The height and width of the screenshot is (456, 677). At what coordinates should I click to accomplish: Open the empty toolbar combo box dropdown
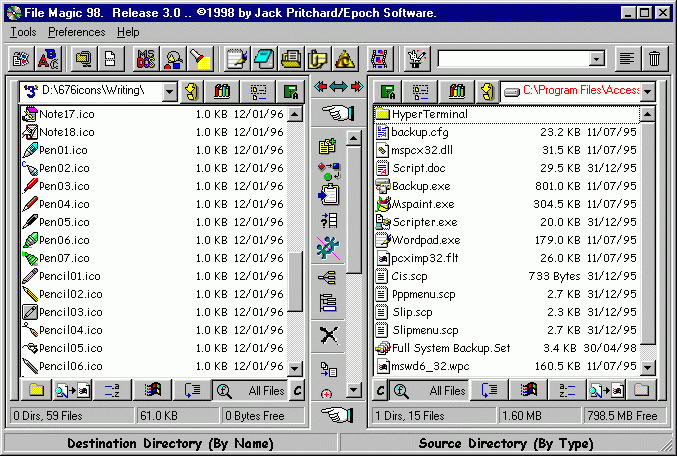coord(597,59)
